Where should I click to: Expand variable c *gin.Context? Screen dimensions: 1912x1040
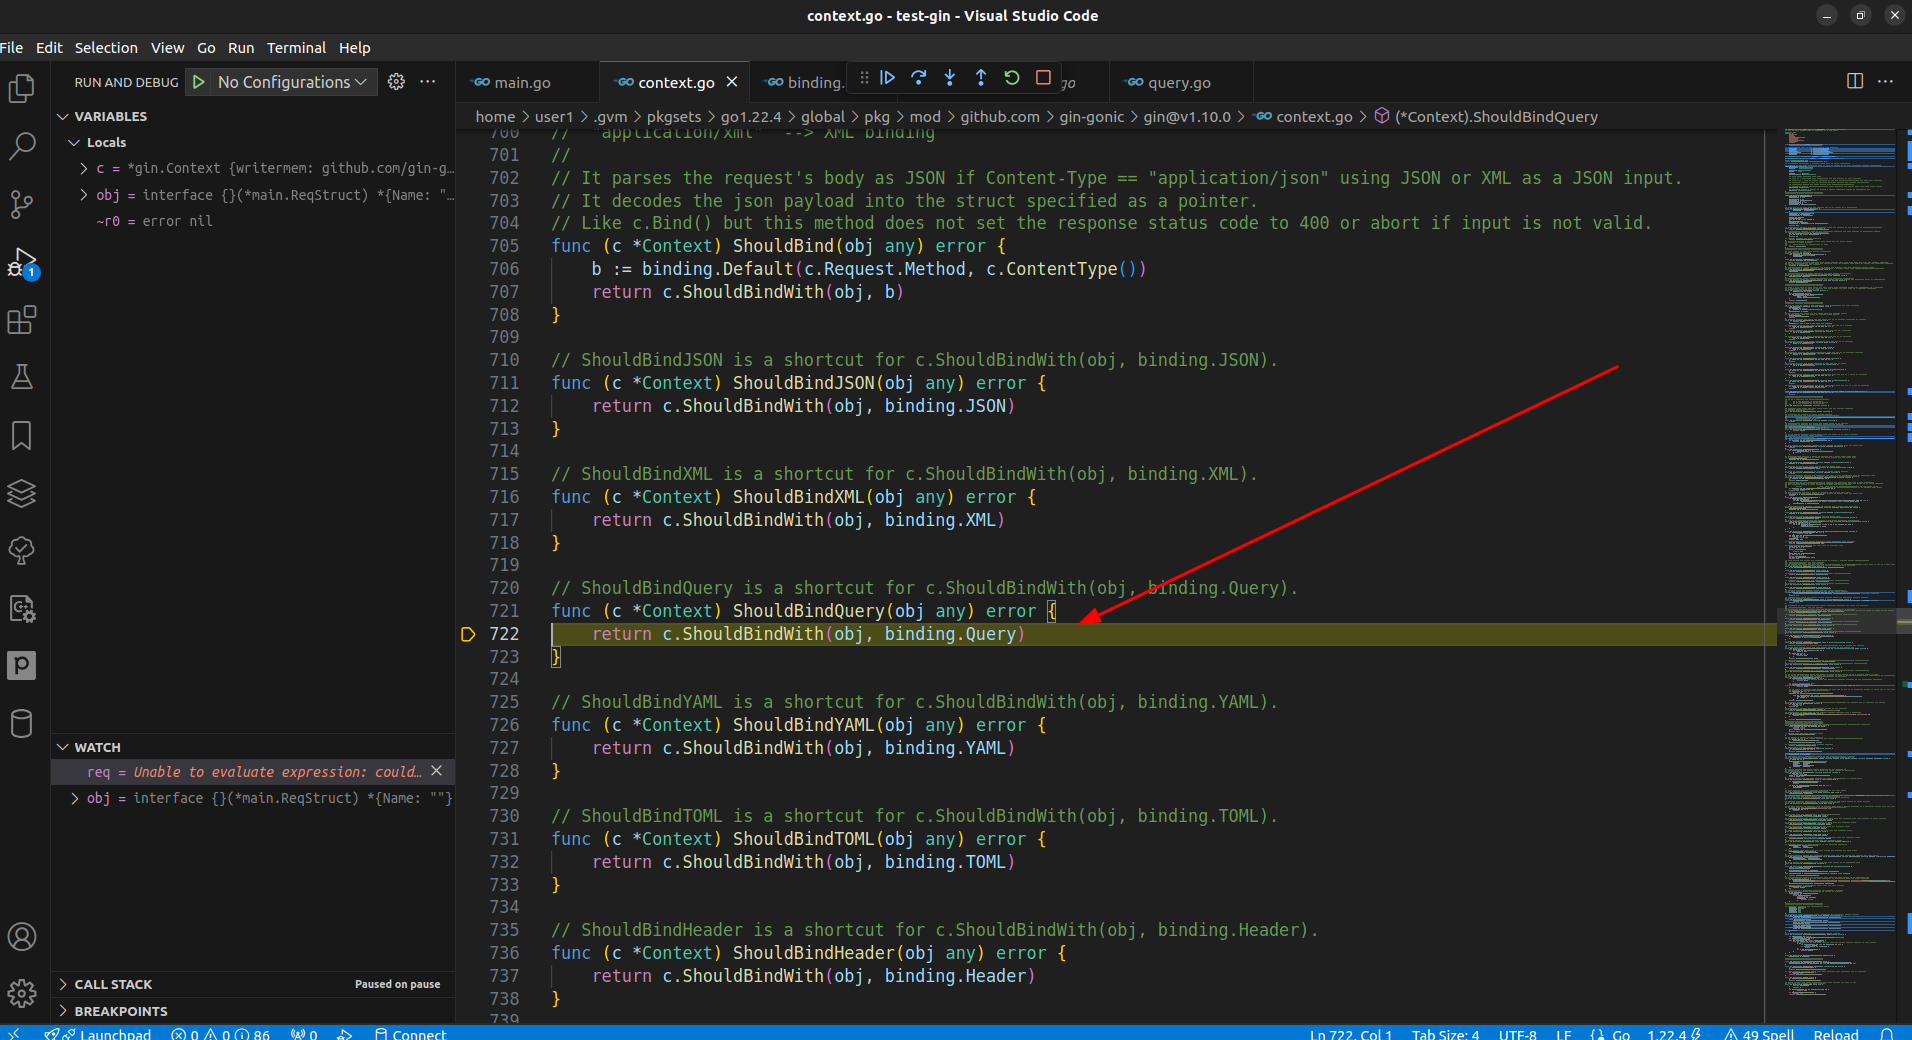pyautogui.click(x=84, y=168)
